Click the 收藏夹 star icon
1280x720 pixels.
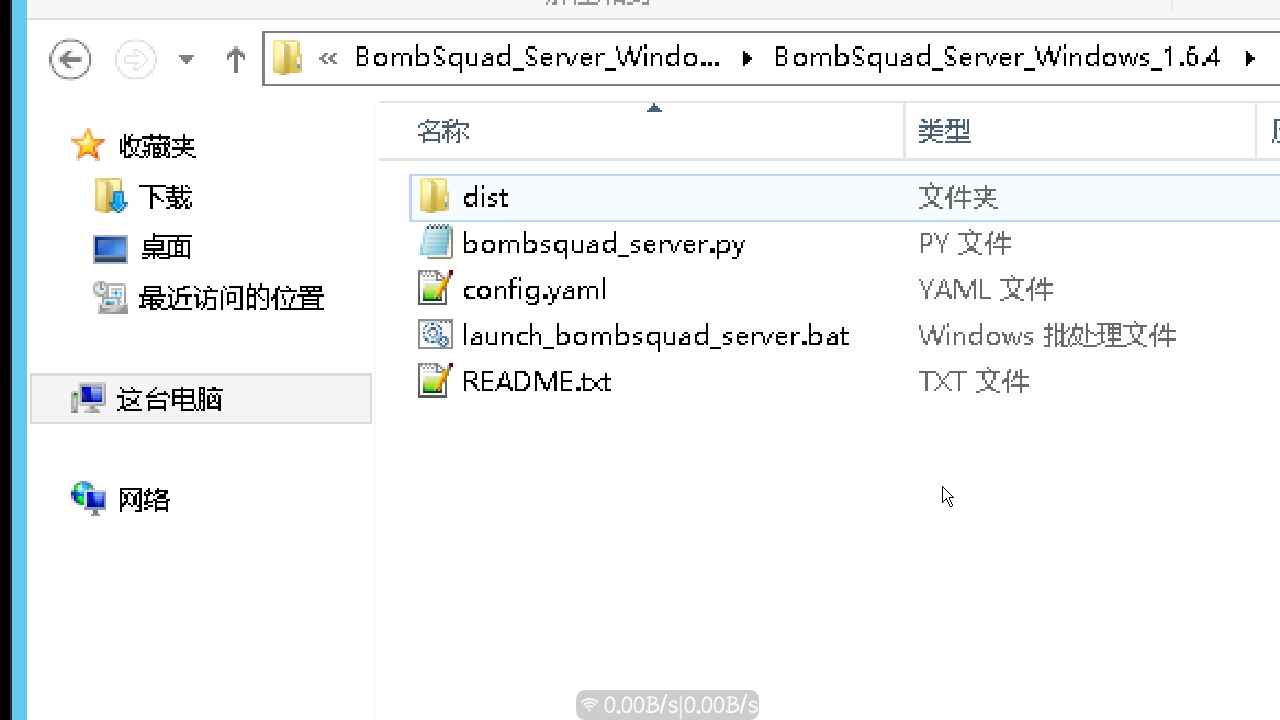pos(88,145)
